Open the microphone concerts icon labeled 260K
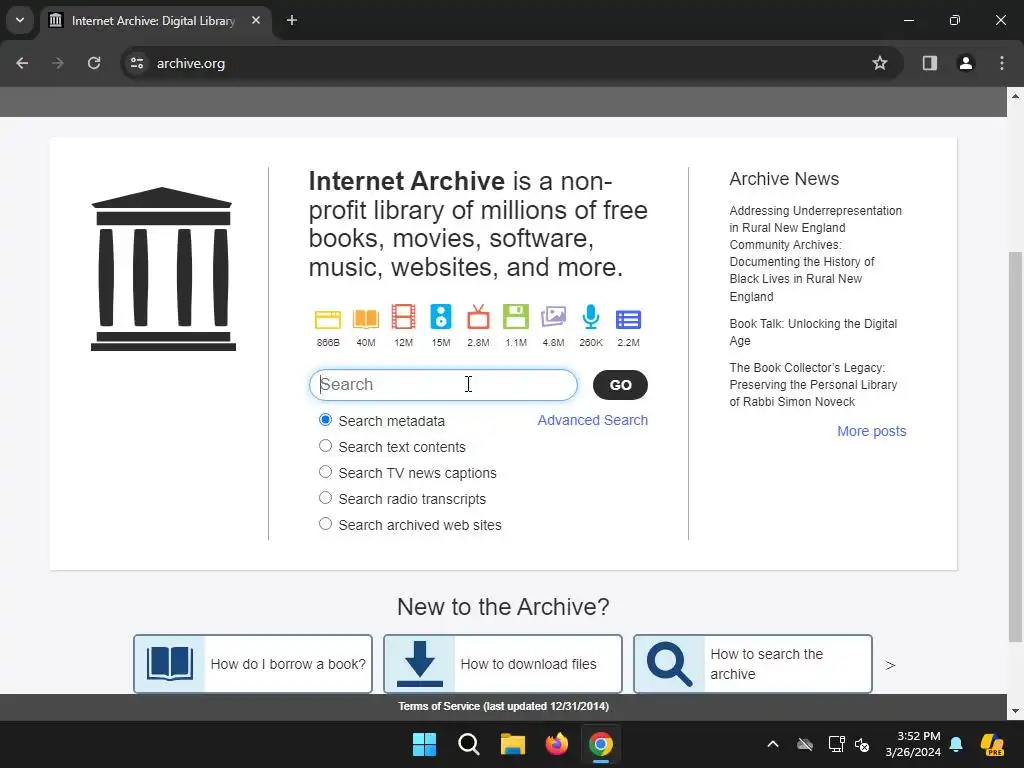 [590, 317]
